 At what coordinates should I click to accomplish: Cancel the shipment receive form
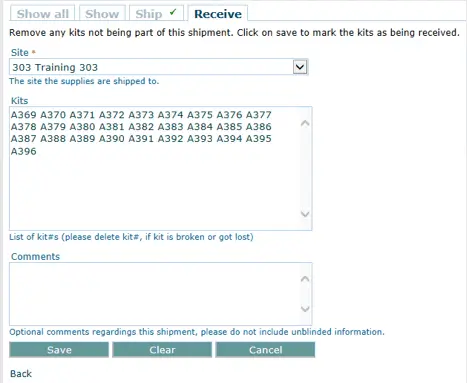point(265,350)
